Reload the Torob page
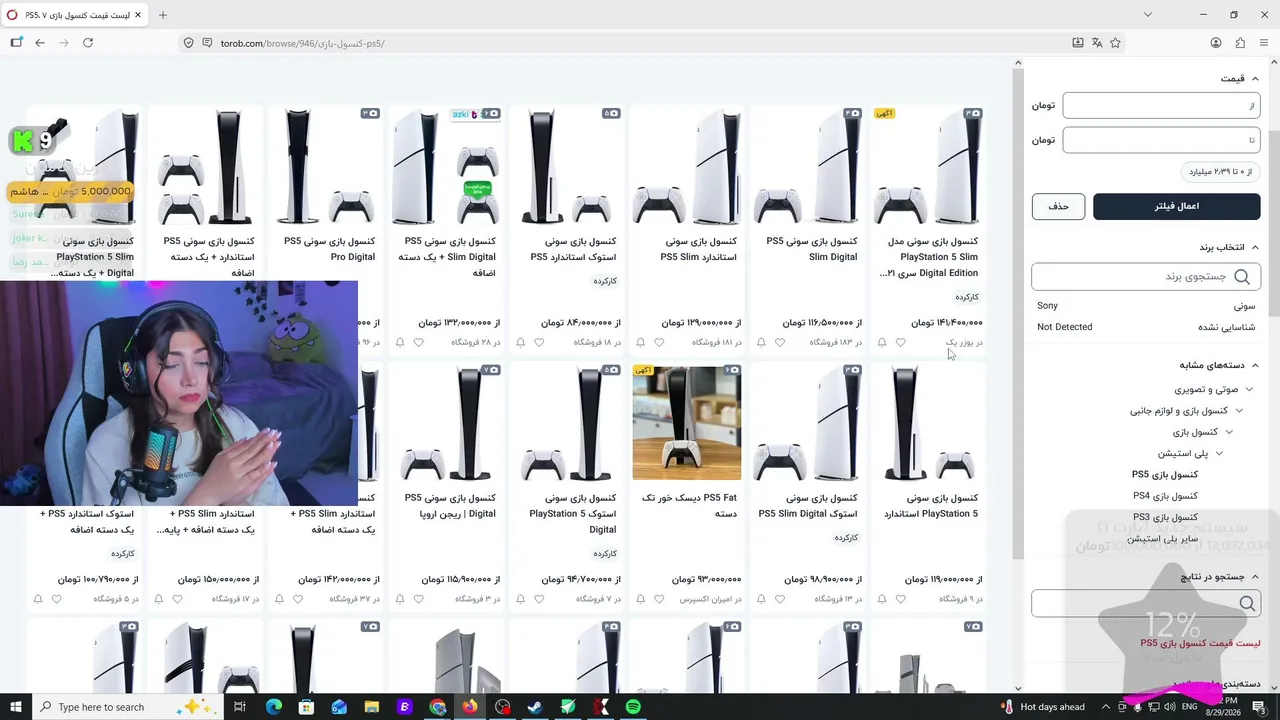The width and height of the screenshot is (1280, 720). tap(88, 43)
